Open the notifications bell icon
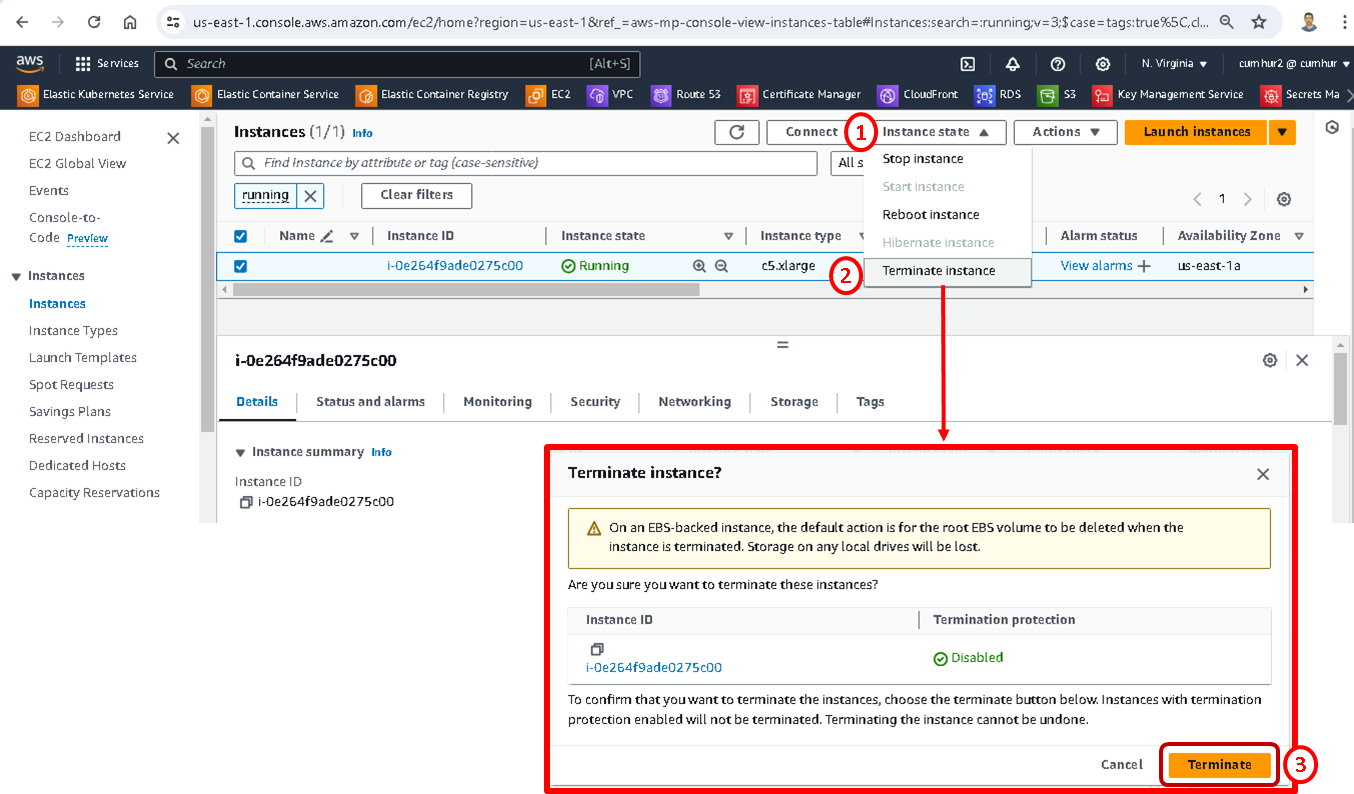This screenshot has height=794, width=1354. pos(1013,64)
